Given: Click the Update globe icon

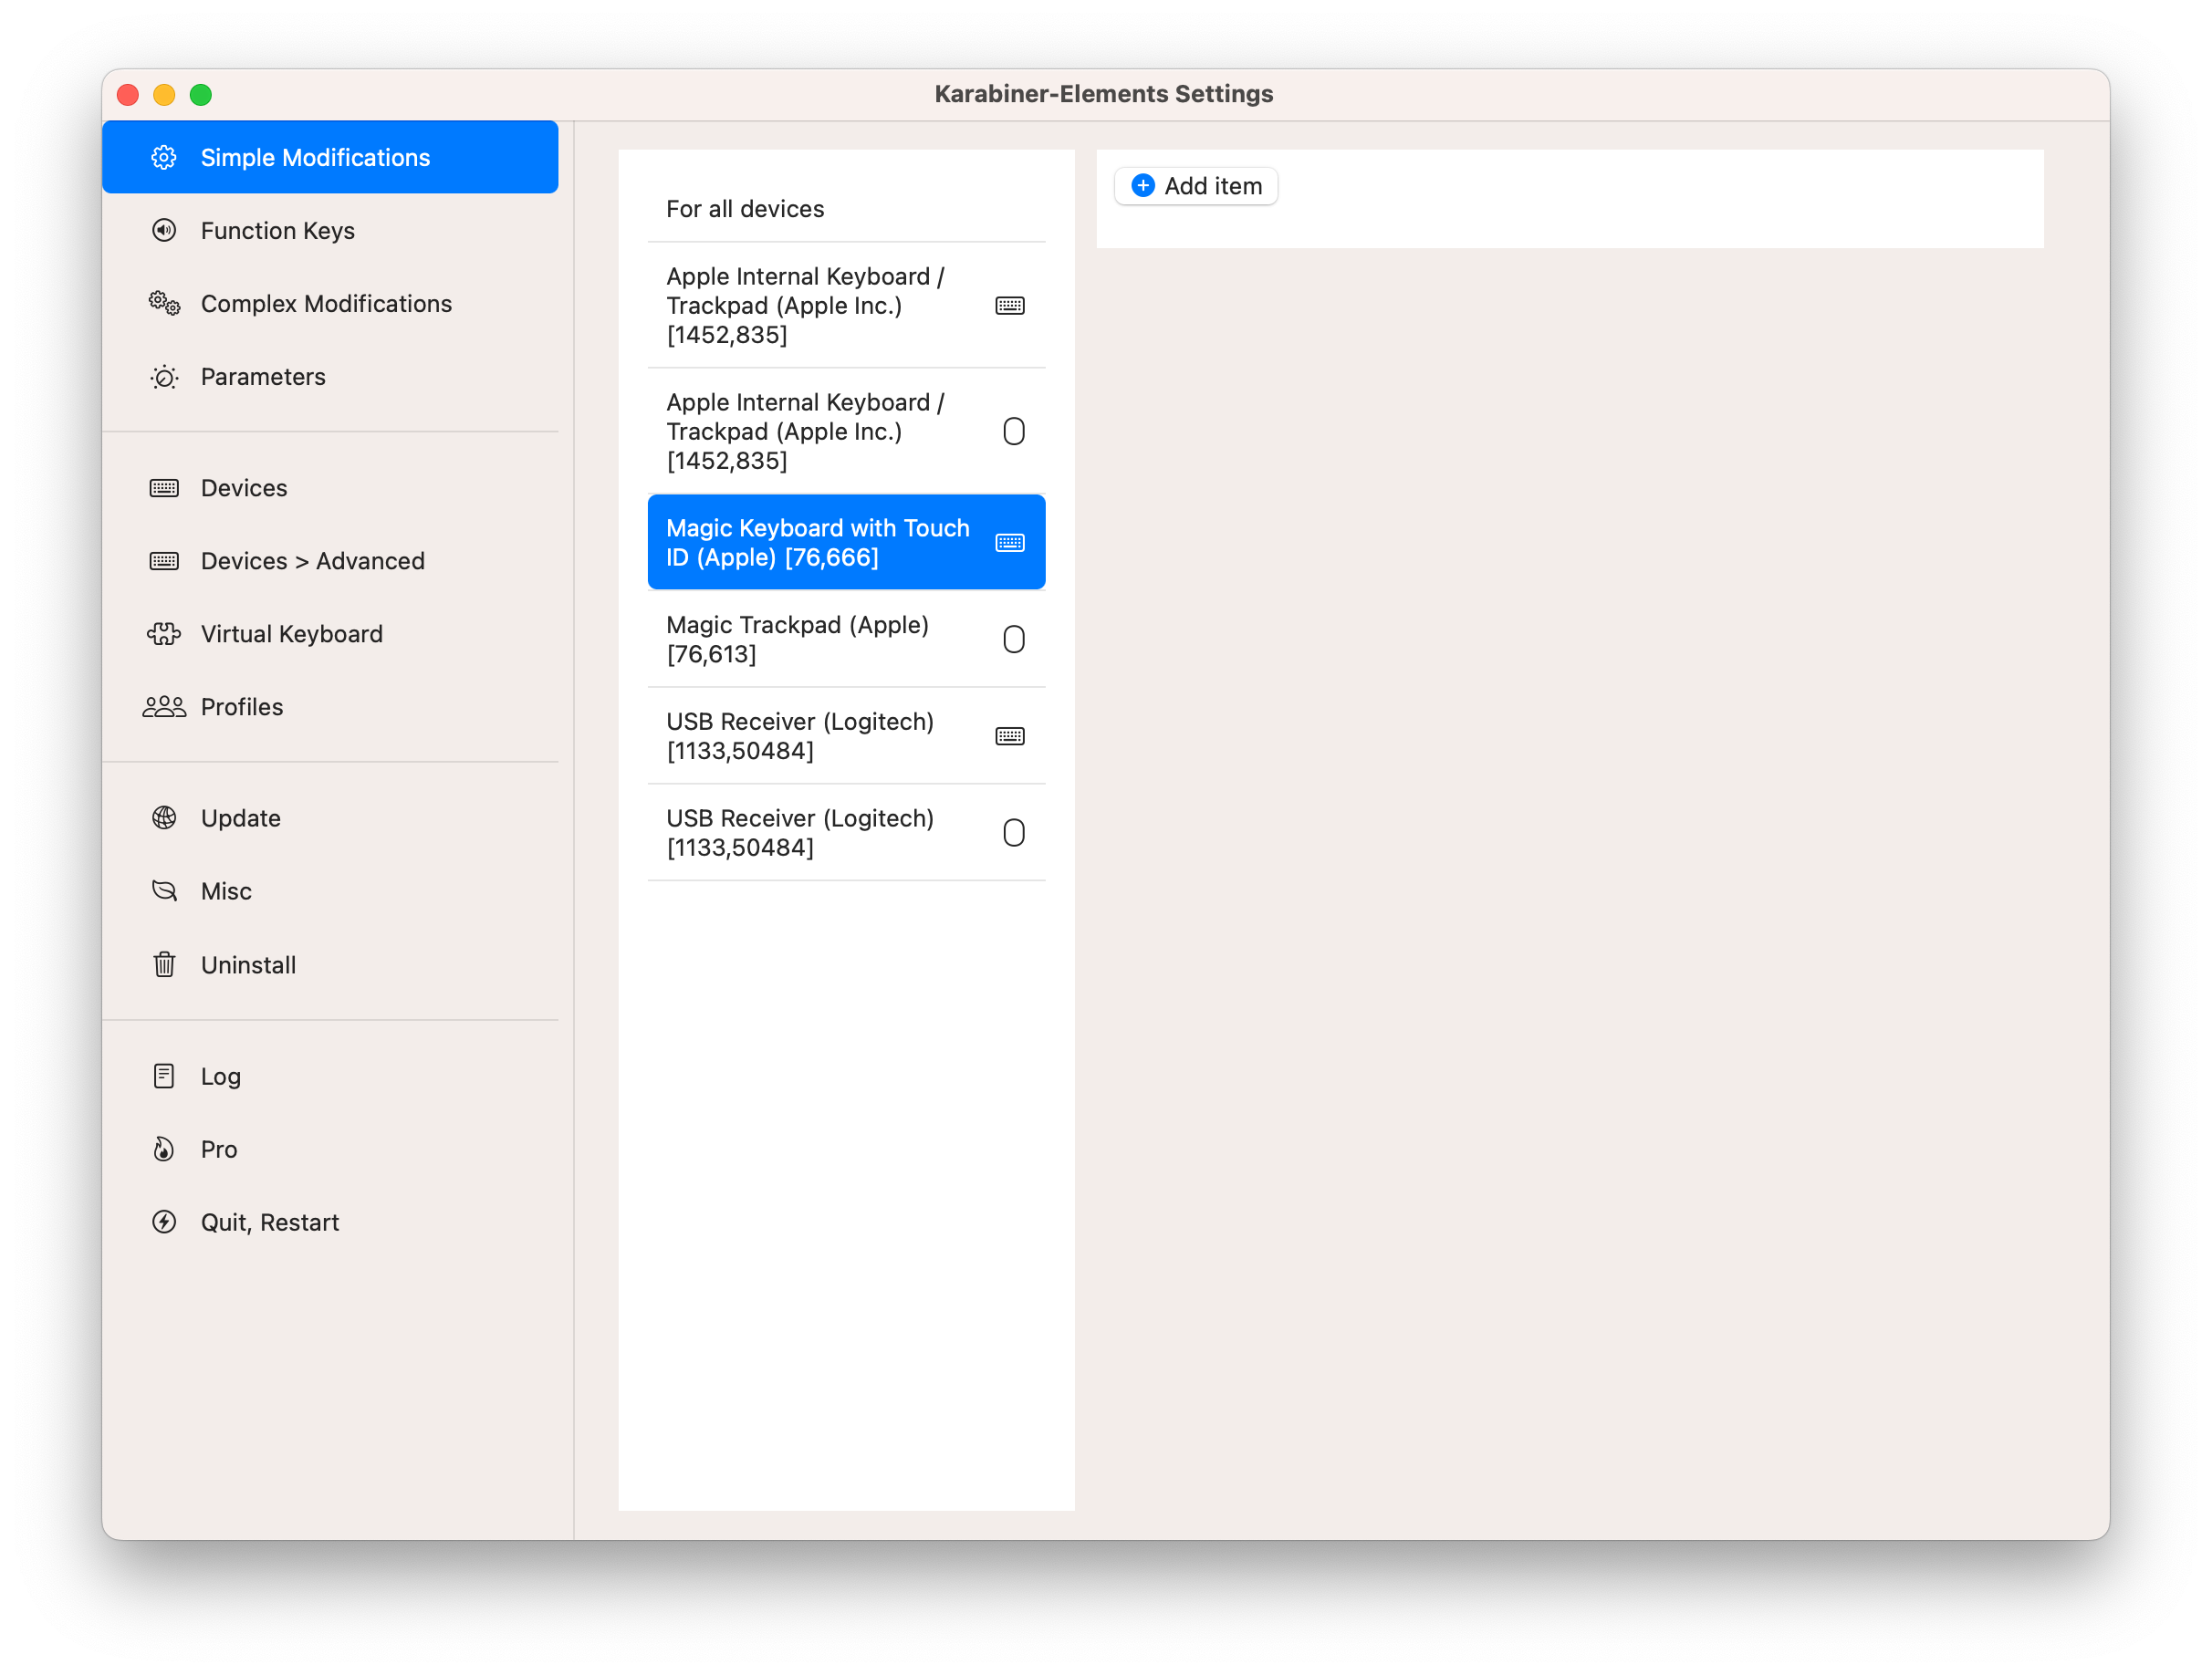Looking at the screenshot, I should pos(164,817).
